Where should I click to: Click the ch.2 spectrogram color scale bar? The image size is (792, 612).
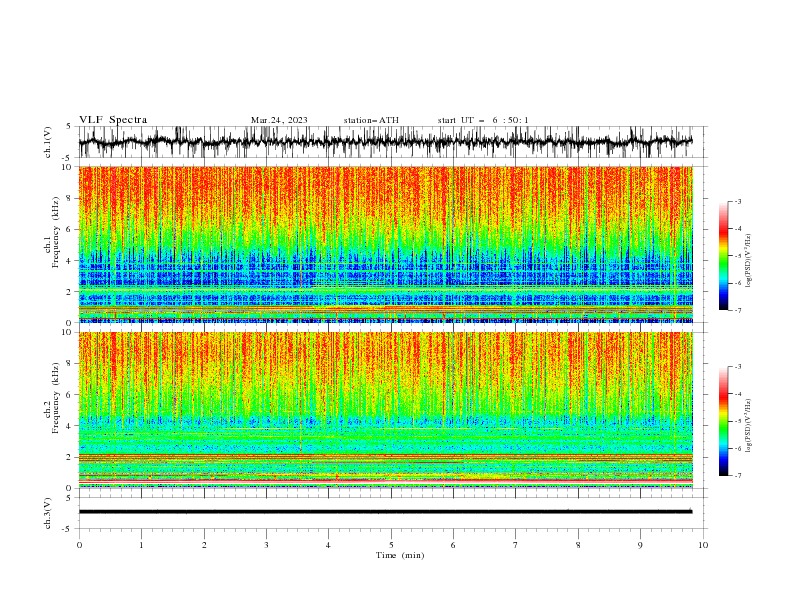click(x=723, y=421)
